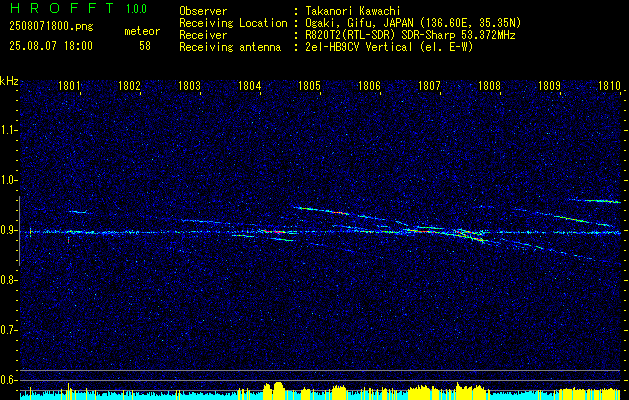Click location Ogaki, Gifu, JAPAN text
The image size is (629, 400).
point(413,23)
